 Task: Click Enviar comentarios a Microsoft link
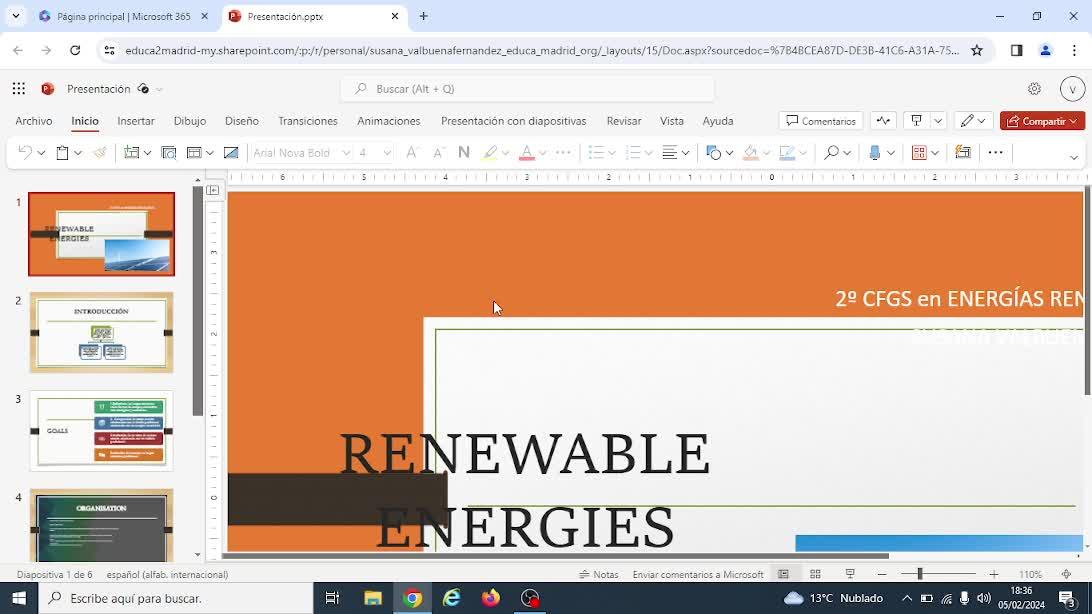[x=697, y=574]
